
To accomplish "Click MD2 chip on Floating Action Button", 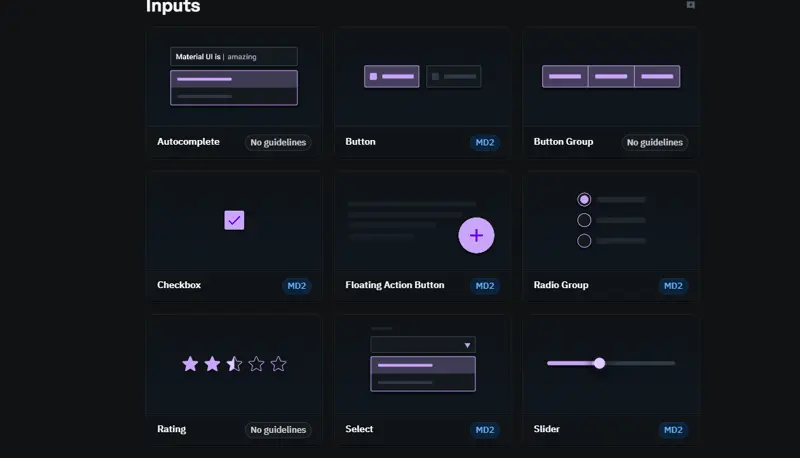I will (485, 286).
